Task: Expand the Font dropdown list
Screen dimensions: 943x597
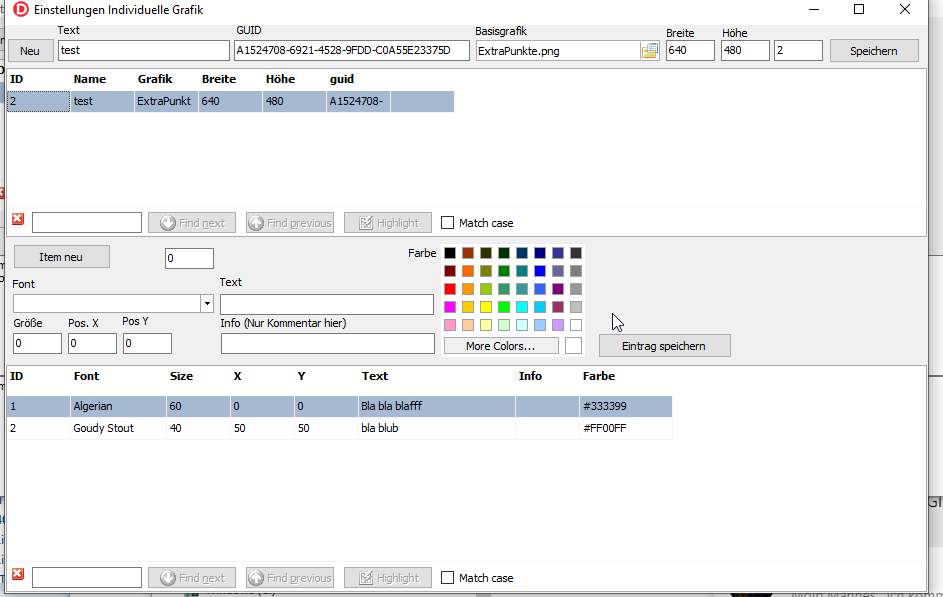Action: click(x=207, y=304)
